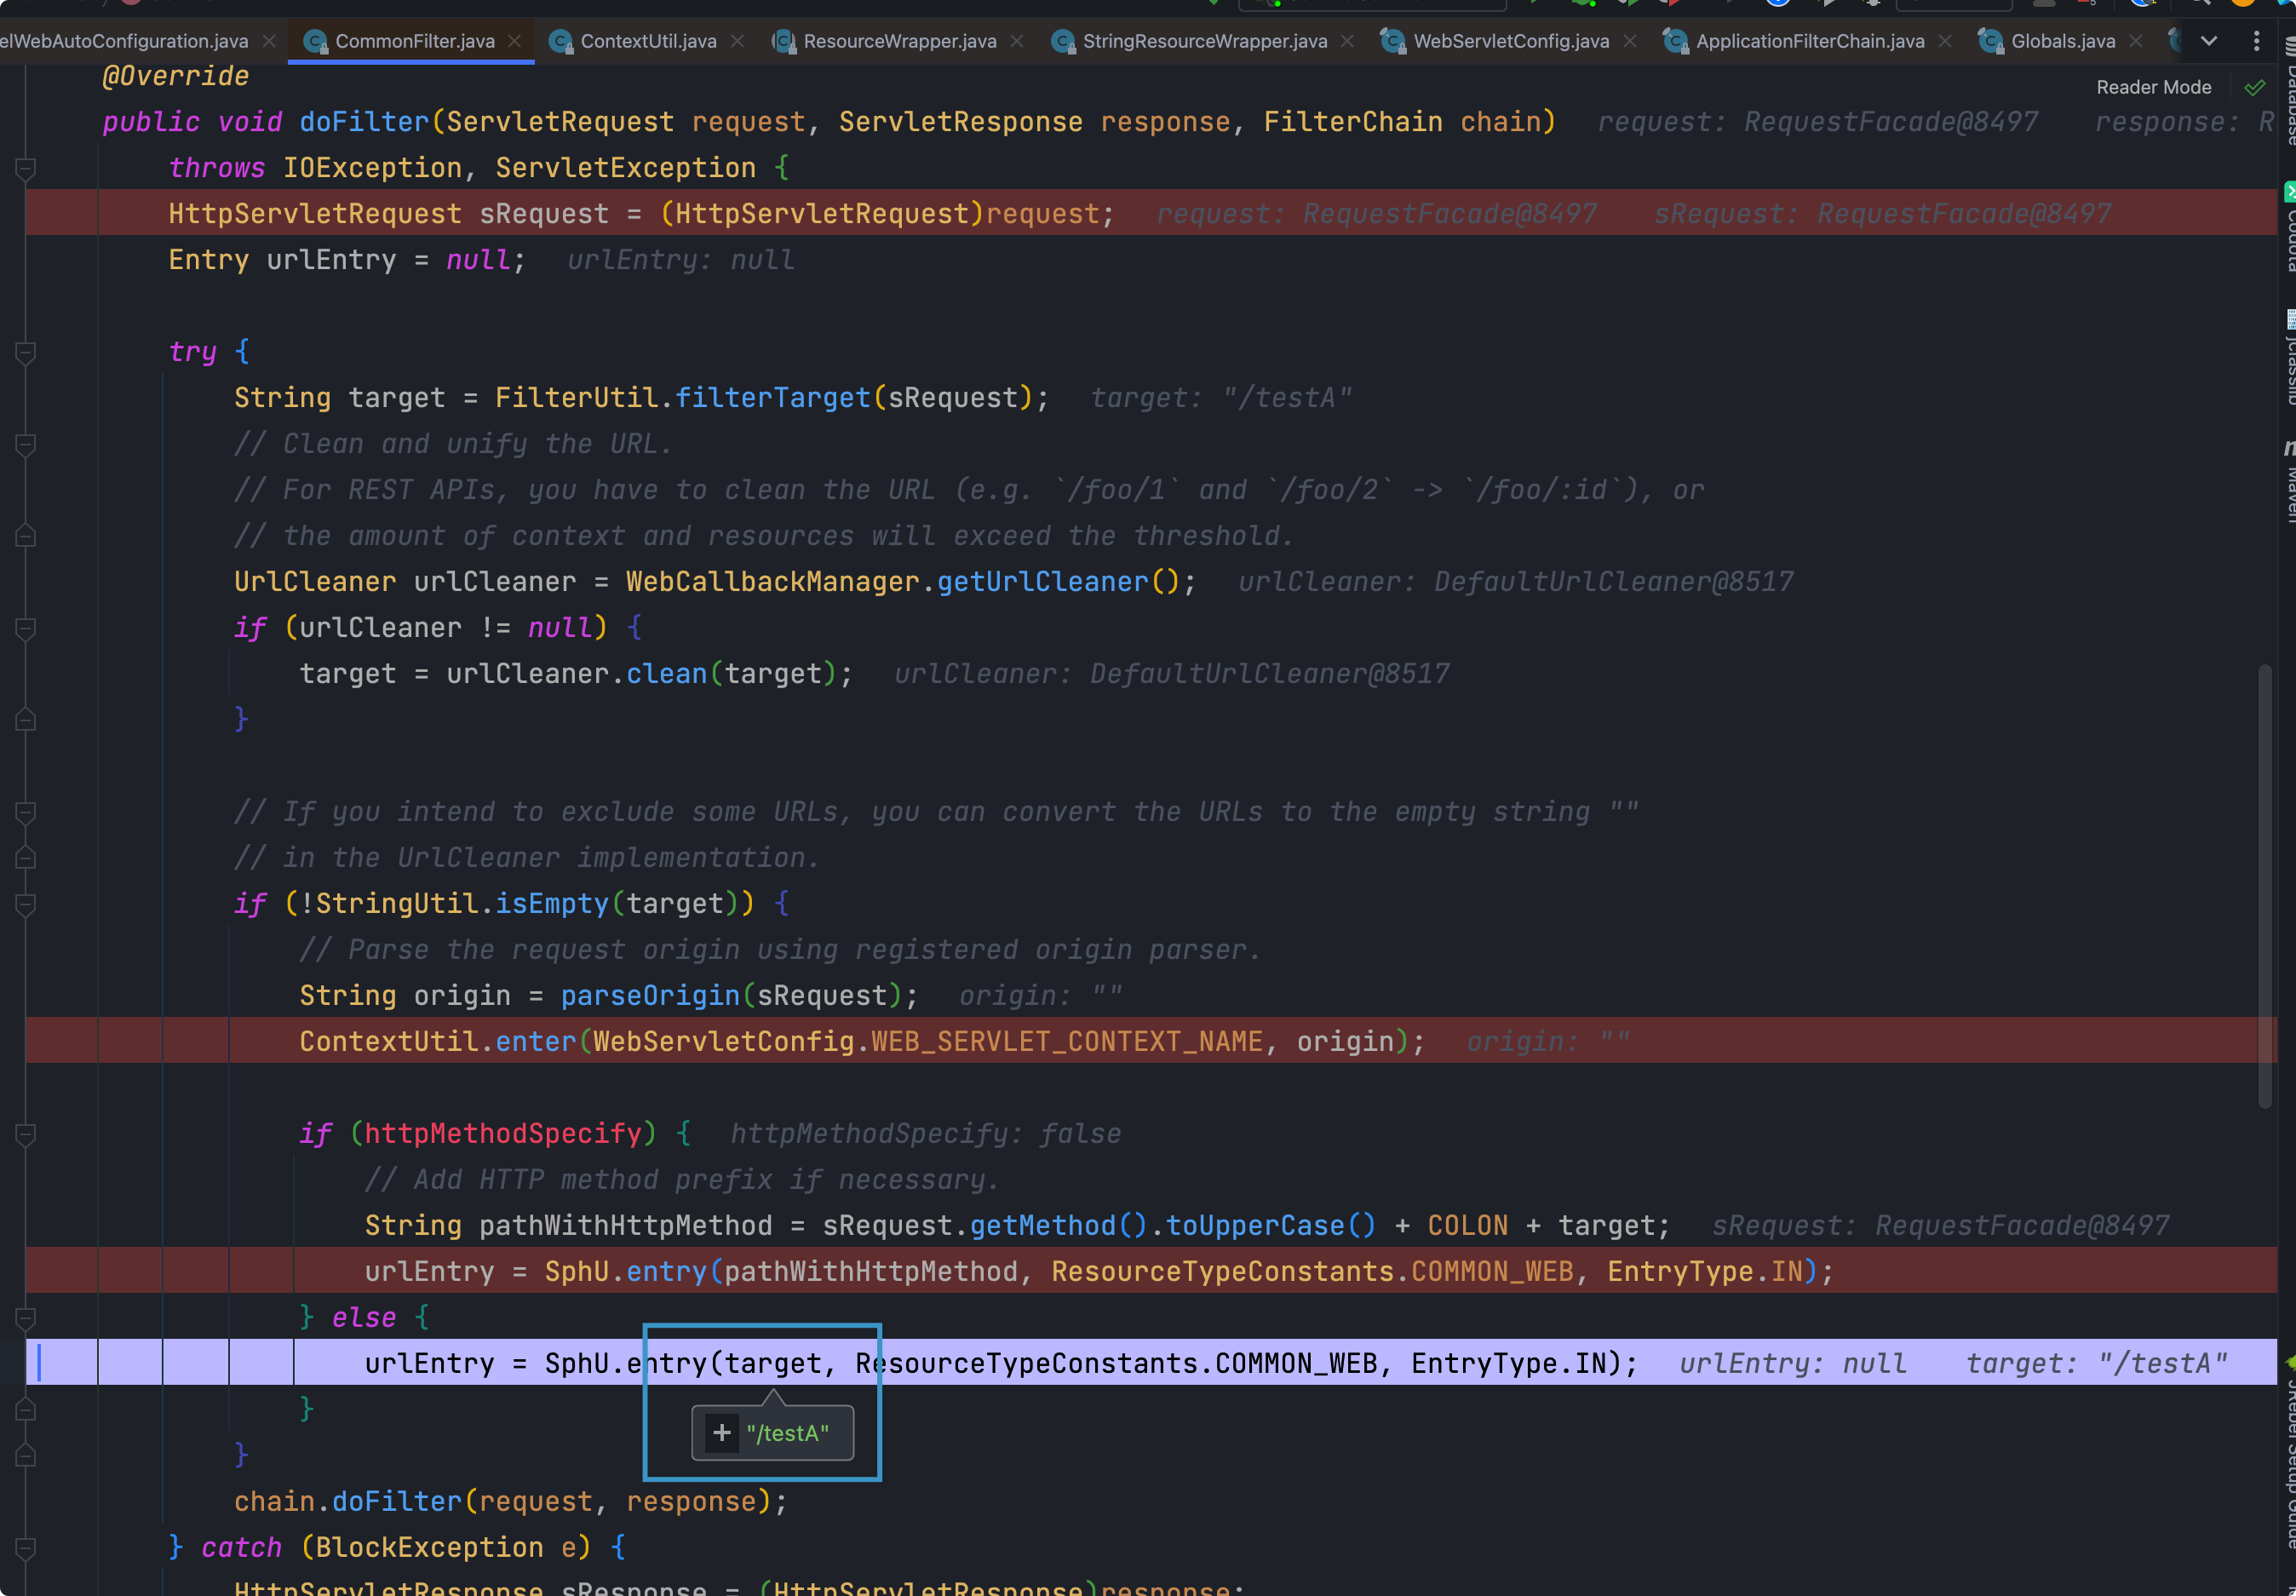
Task: Expand the "/testA" value with plus icon
Action: (x=722, y=1433)
